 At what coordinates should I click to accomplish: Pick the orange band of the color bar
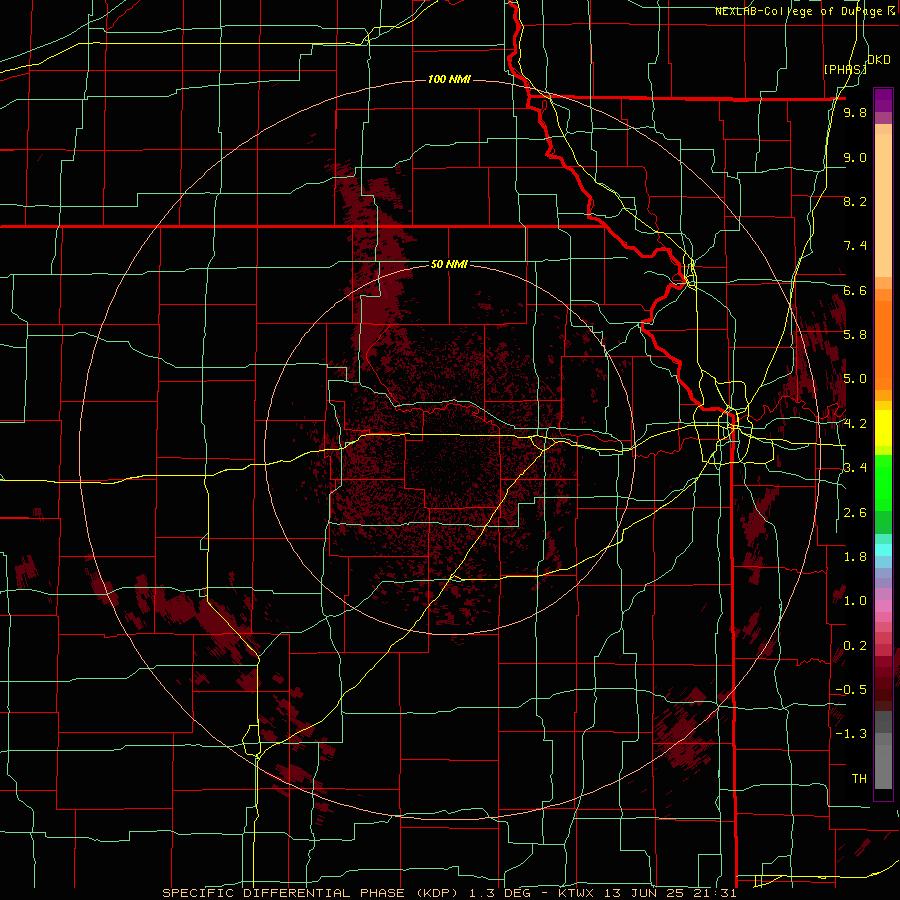pos(883,344)
